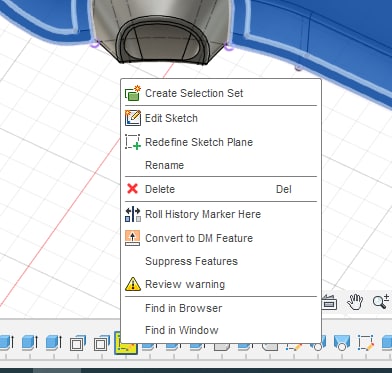
Task: Open Review warning from the menu
Action: [x=220, y=284]
